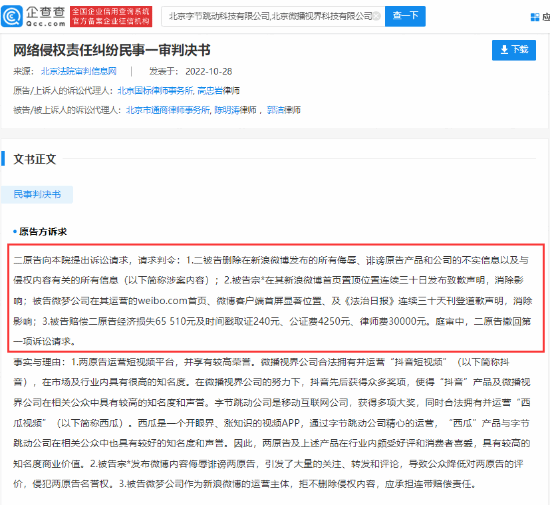Click the 查一下 search button
This screenshot has height=505, width=550.
pyautogui.click(x=405, y=16)
